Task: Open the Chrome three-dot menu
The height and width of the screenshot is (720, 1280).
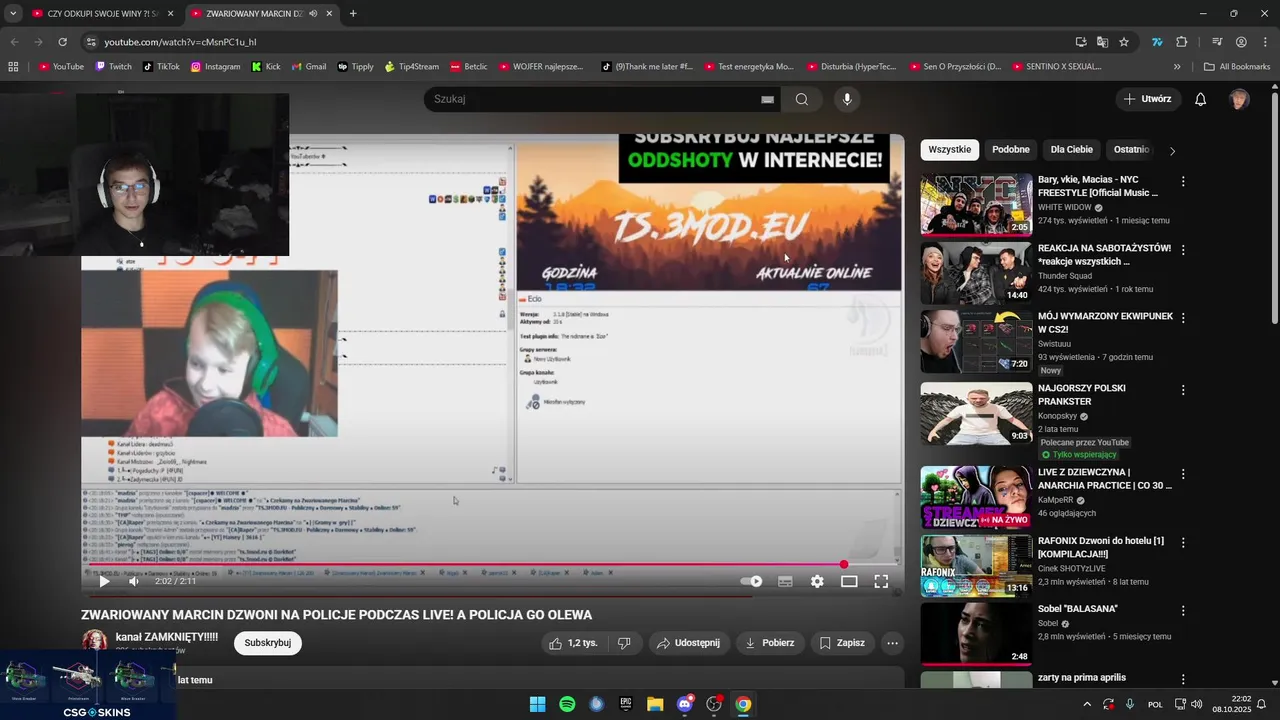Action: [x=1264, y=42]
